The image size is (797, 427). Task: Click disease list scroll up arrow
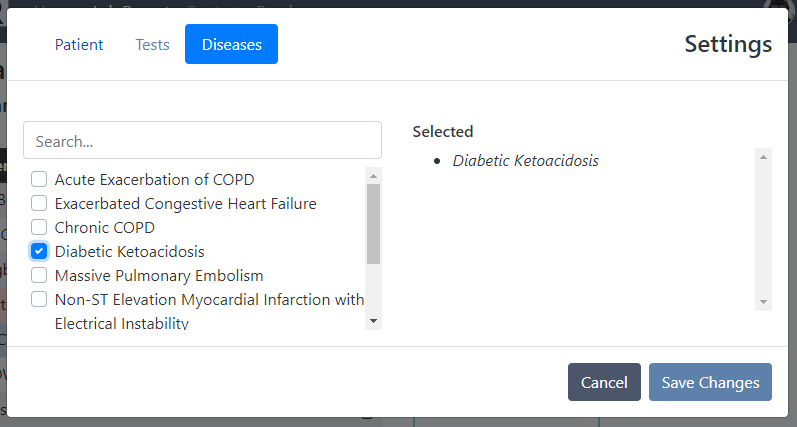point(374,175)
